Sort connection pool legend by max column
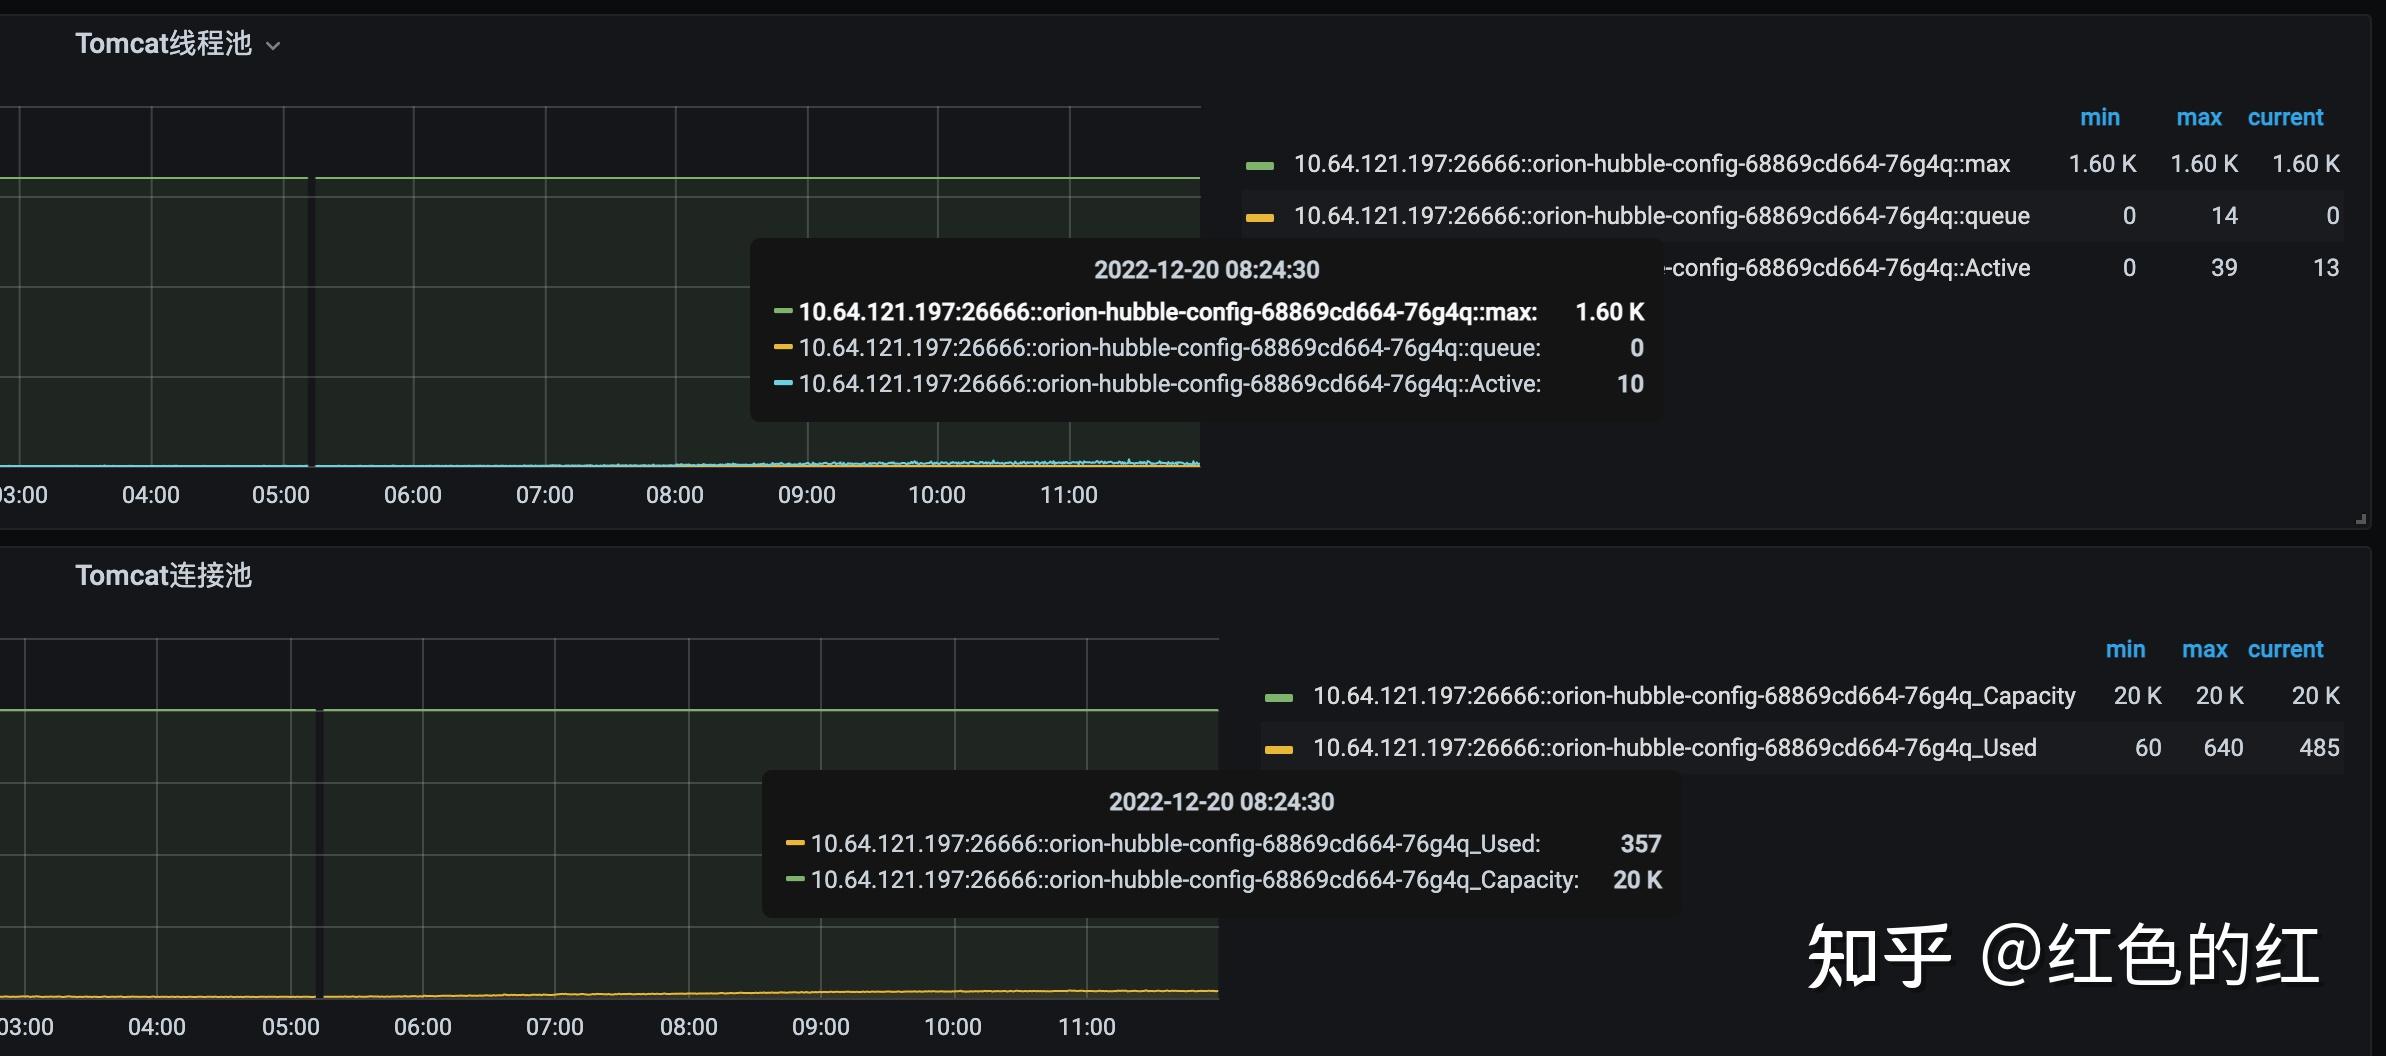 tap(2204, 650)
